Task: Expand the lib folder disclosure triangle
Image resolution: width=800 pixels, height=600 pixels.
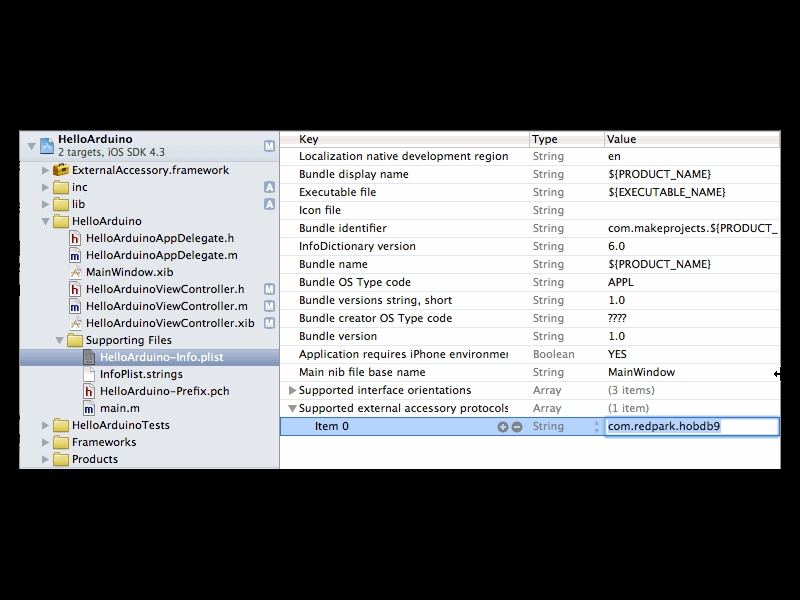Action: click(x=45, y=204)
